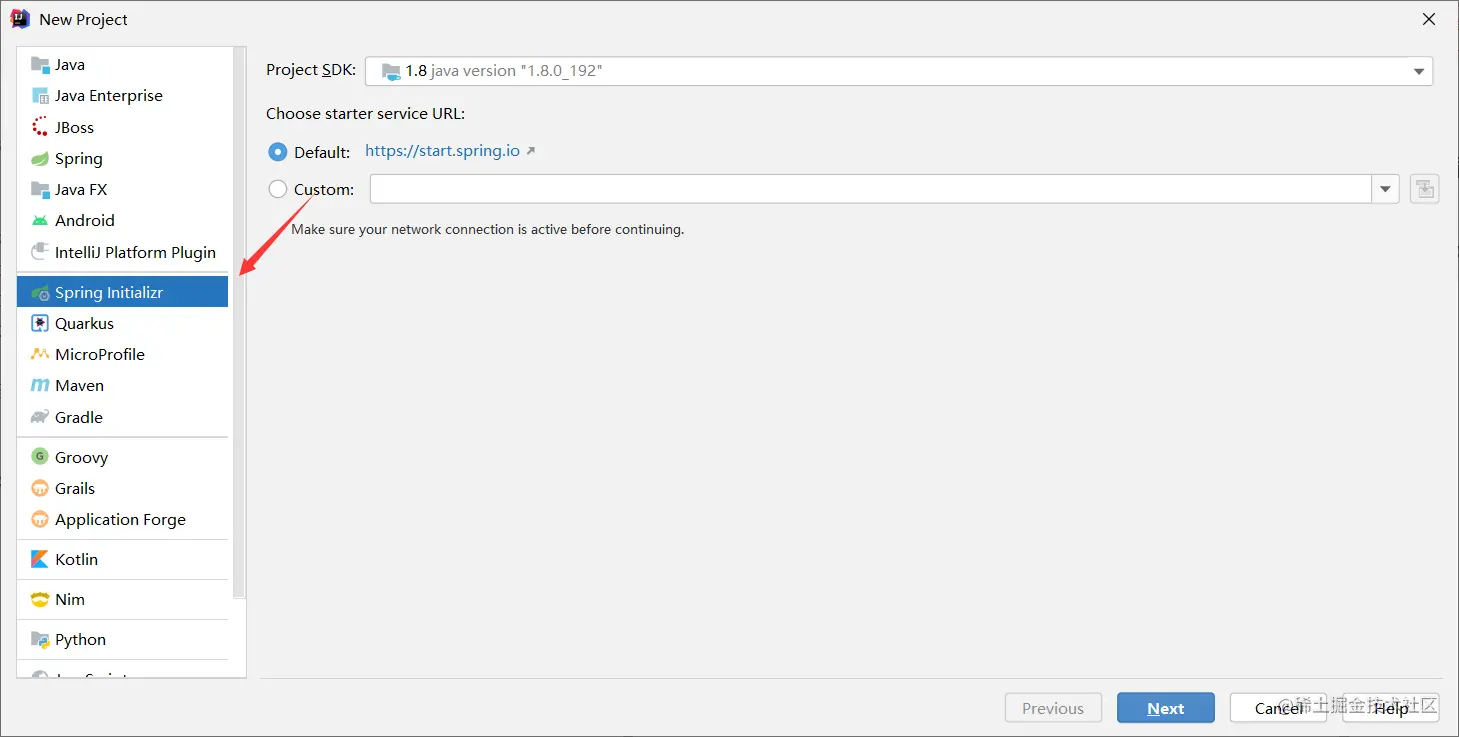
Task: Click the JBoss red dots icon
Action: (40, 127)
